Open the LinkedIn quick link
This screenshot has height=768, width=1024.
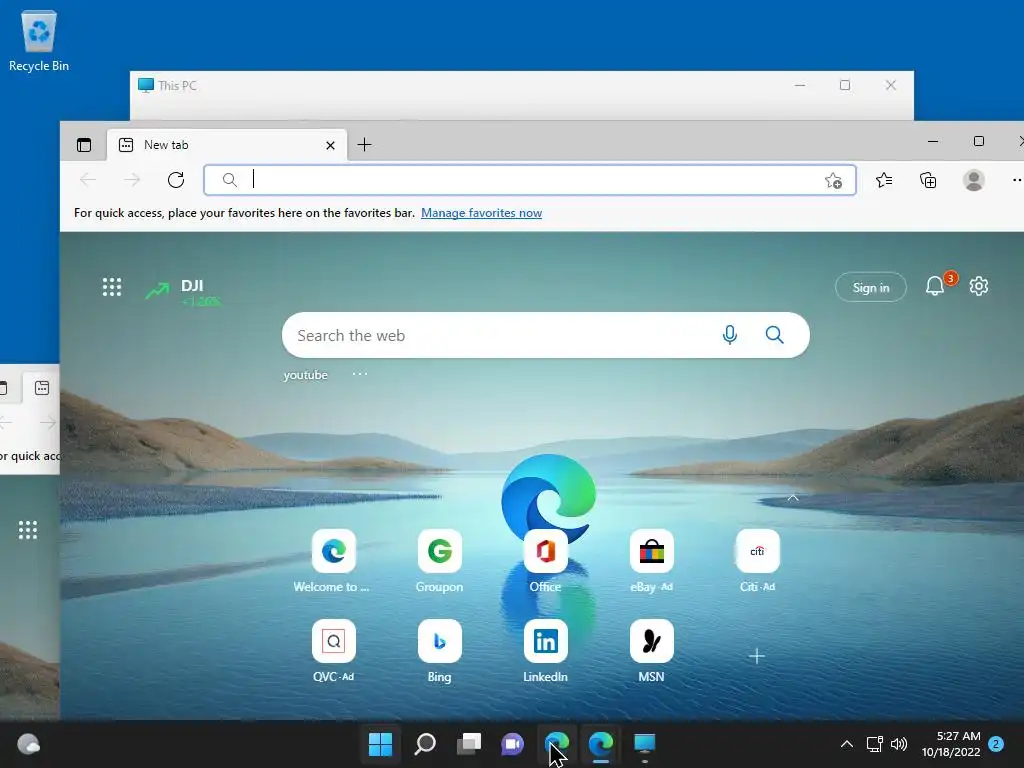point(545,651)
